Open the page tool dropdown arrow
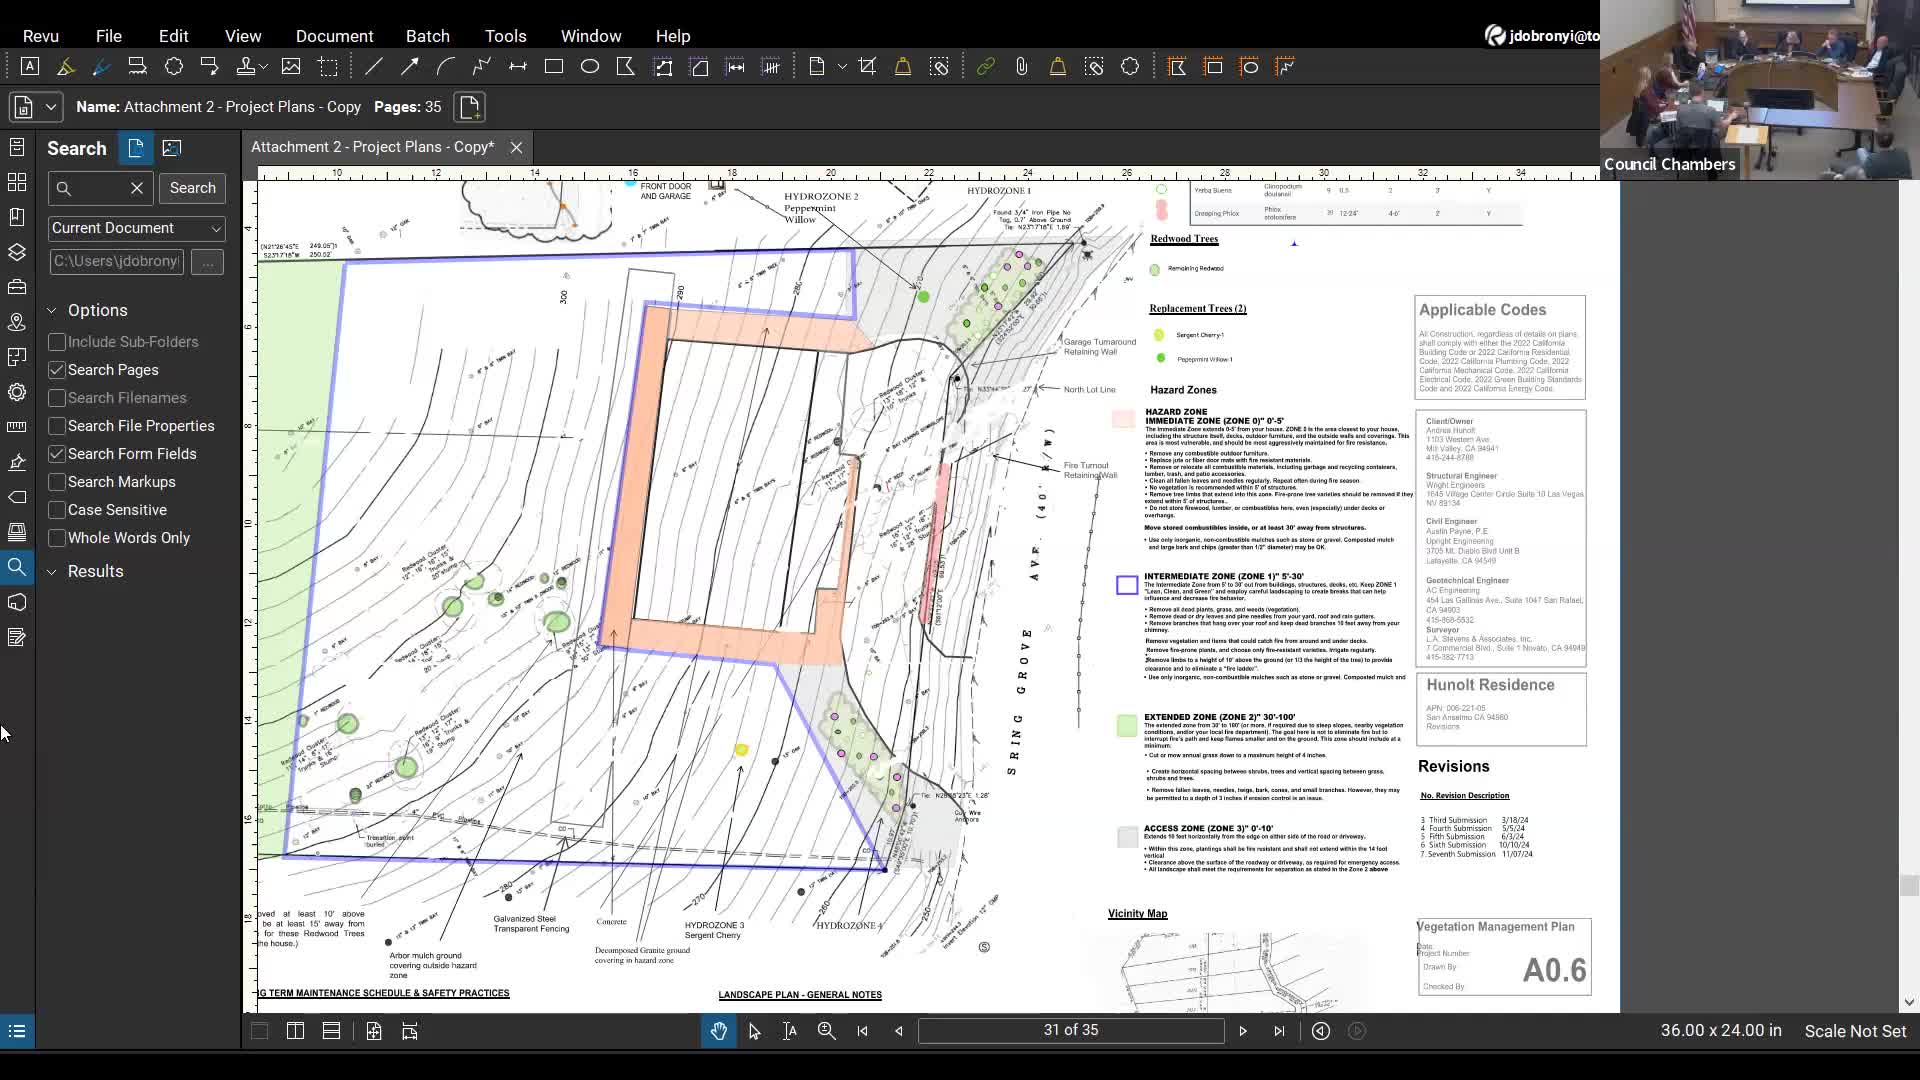This screenshot has height=1080, width=1920. click(x=842, y=67)
